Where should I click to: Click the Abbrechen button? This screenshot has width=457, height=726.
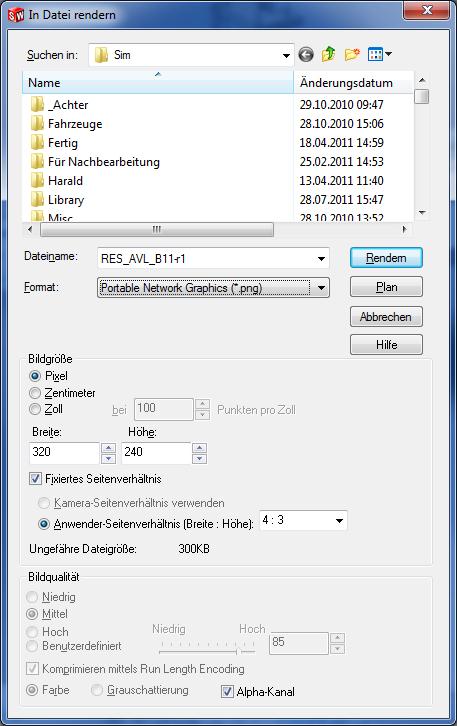click(x=386, y=317)
